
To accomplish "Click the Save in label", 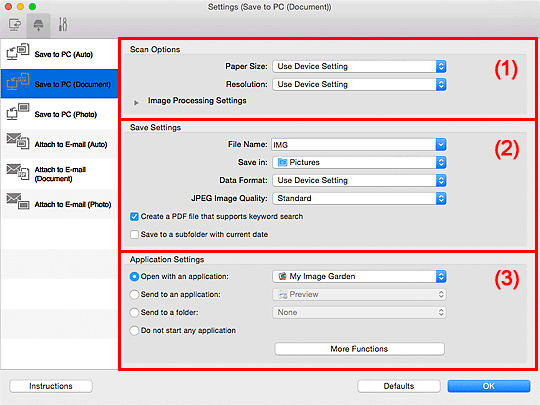I will click(253, 162).
